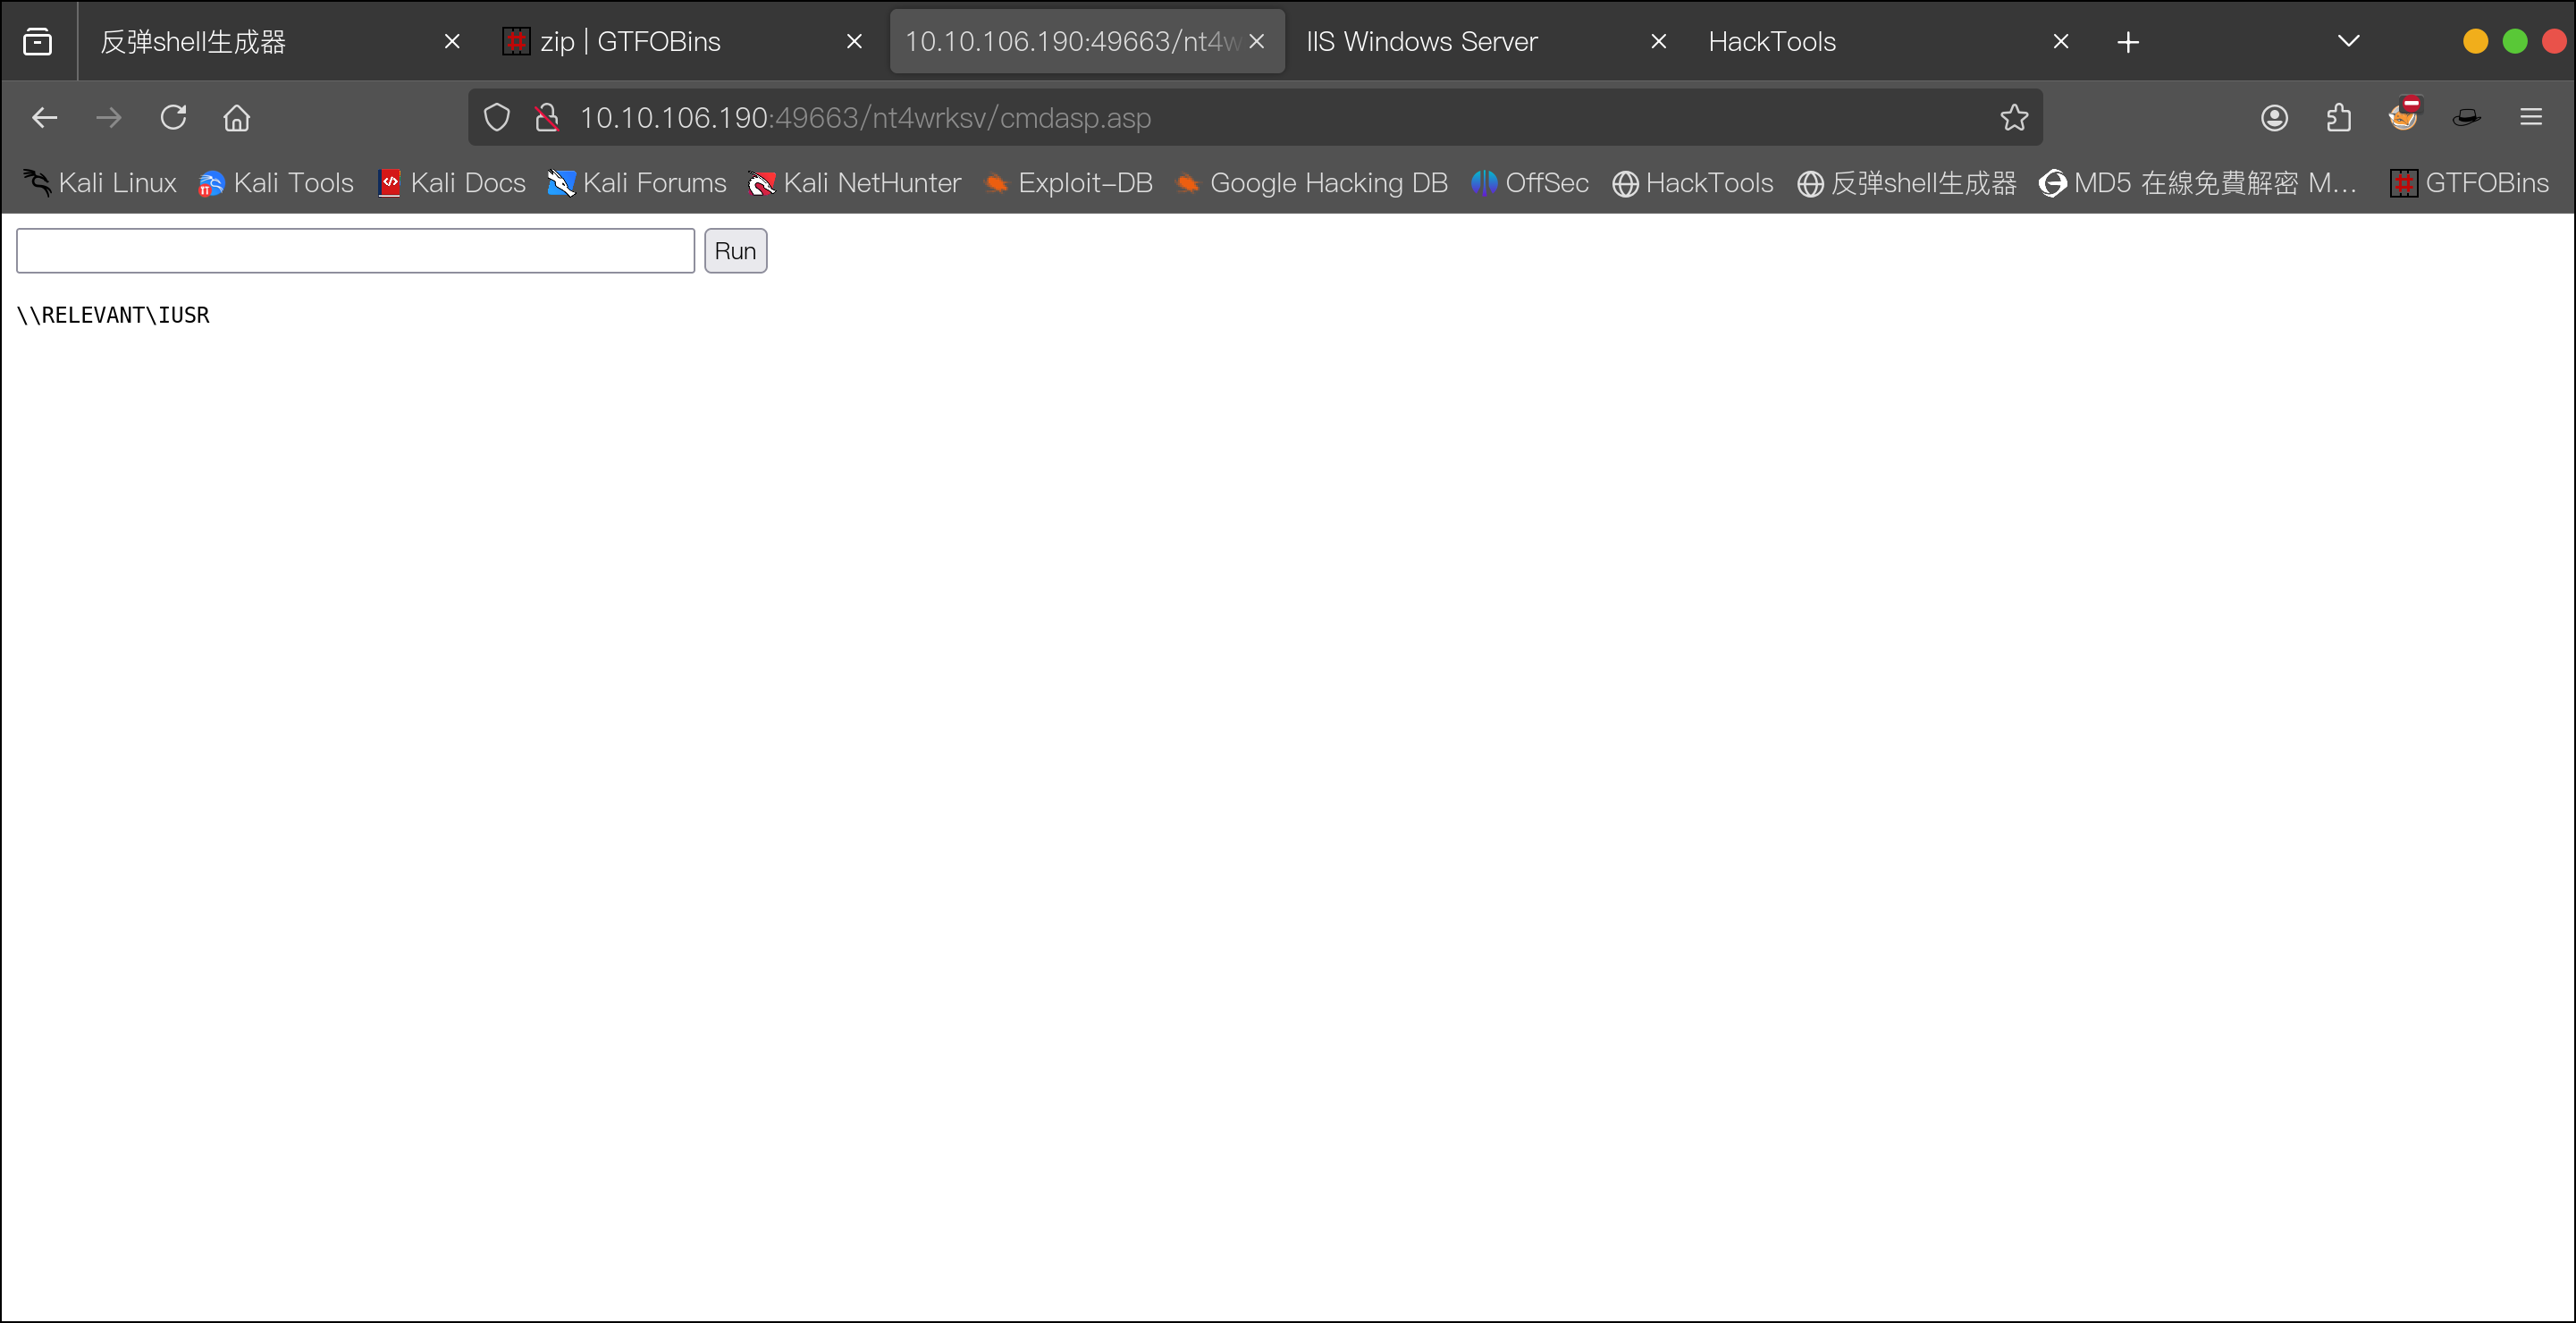Open the browser home page

click(237, 118)
